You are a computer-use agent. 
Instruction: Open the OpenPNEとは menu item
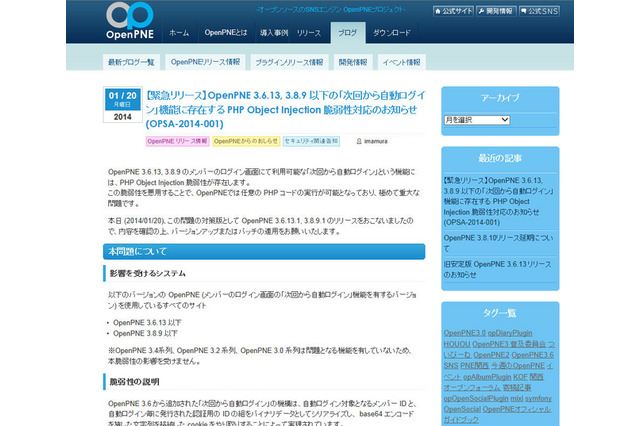click(x=226, y=33)
